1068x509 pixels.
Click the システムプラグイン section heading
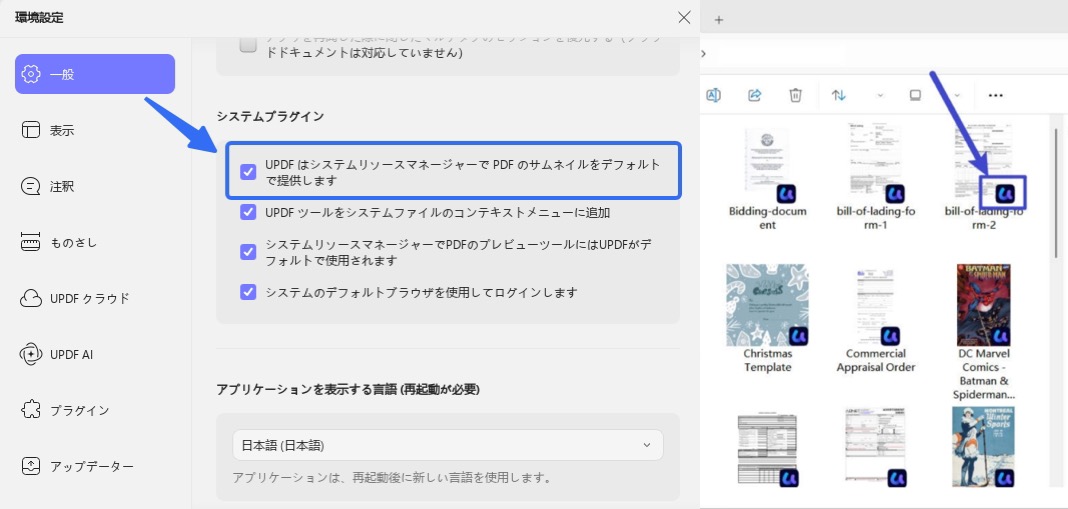[270, 117]
